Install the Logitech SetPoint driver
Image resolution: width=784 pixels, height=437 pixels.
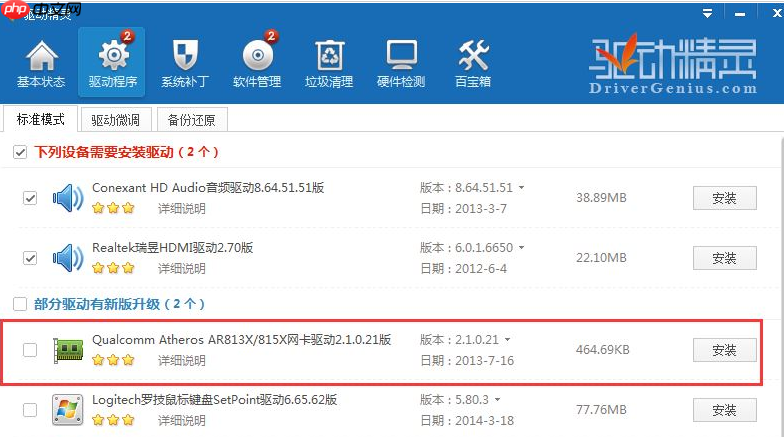click(x=724, y=410)
